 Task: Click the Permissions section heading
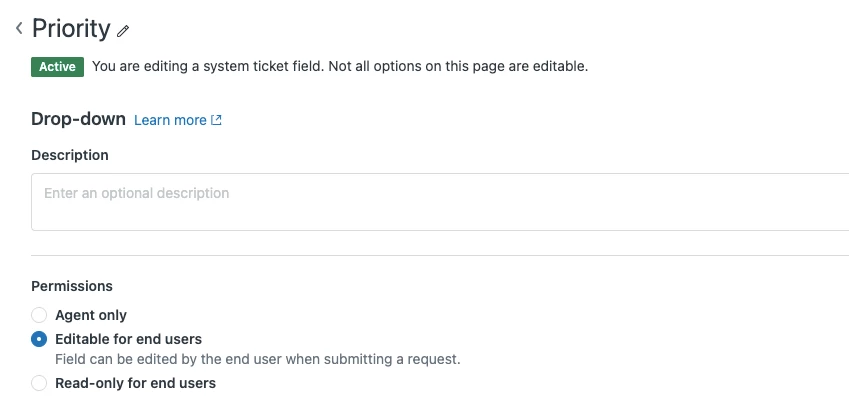coord(72,286)
